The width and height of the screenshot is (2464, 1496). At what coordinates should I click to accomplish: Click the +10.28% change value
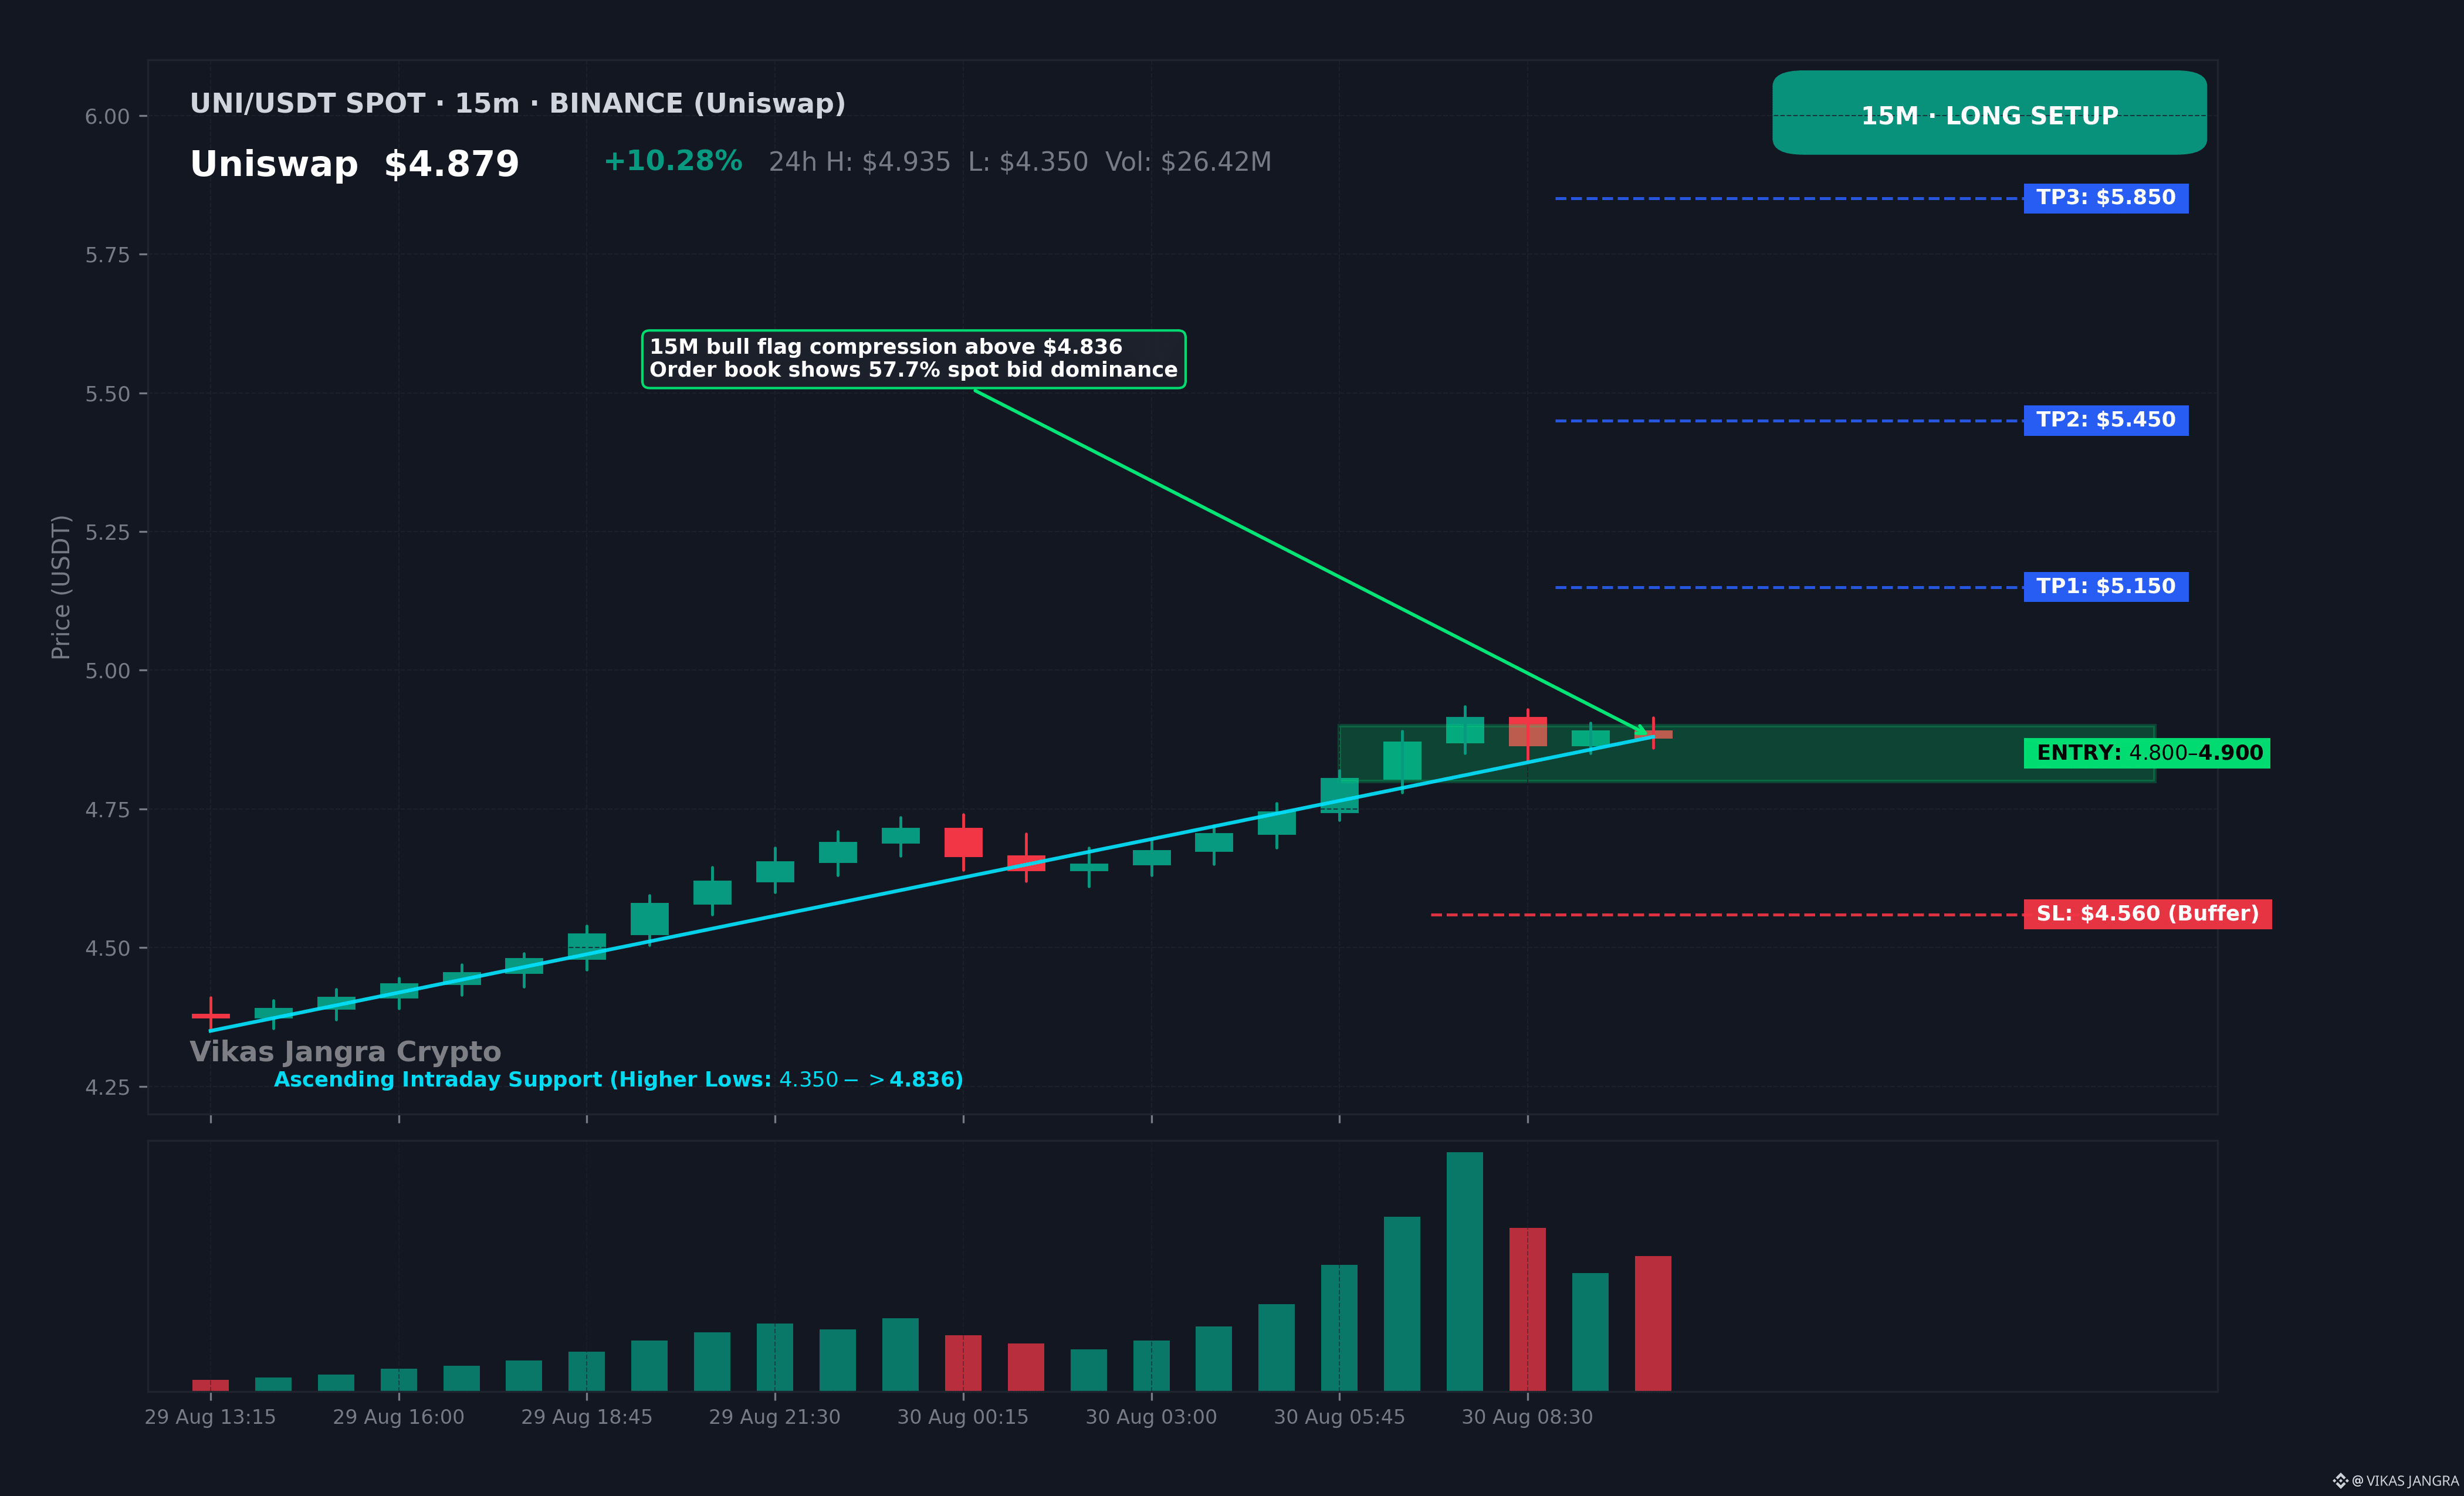(673, 161)
